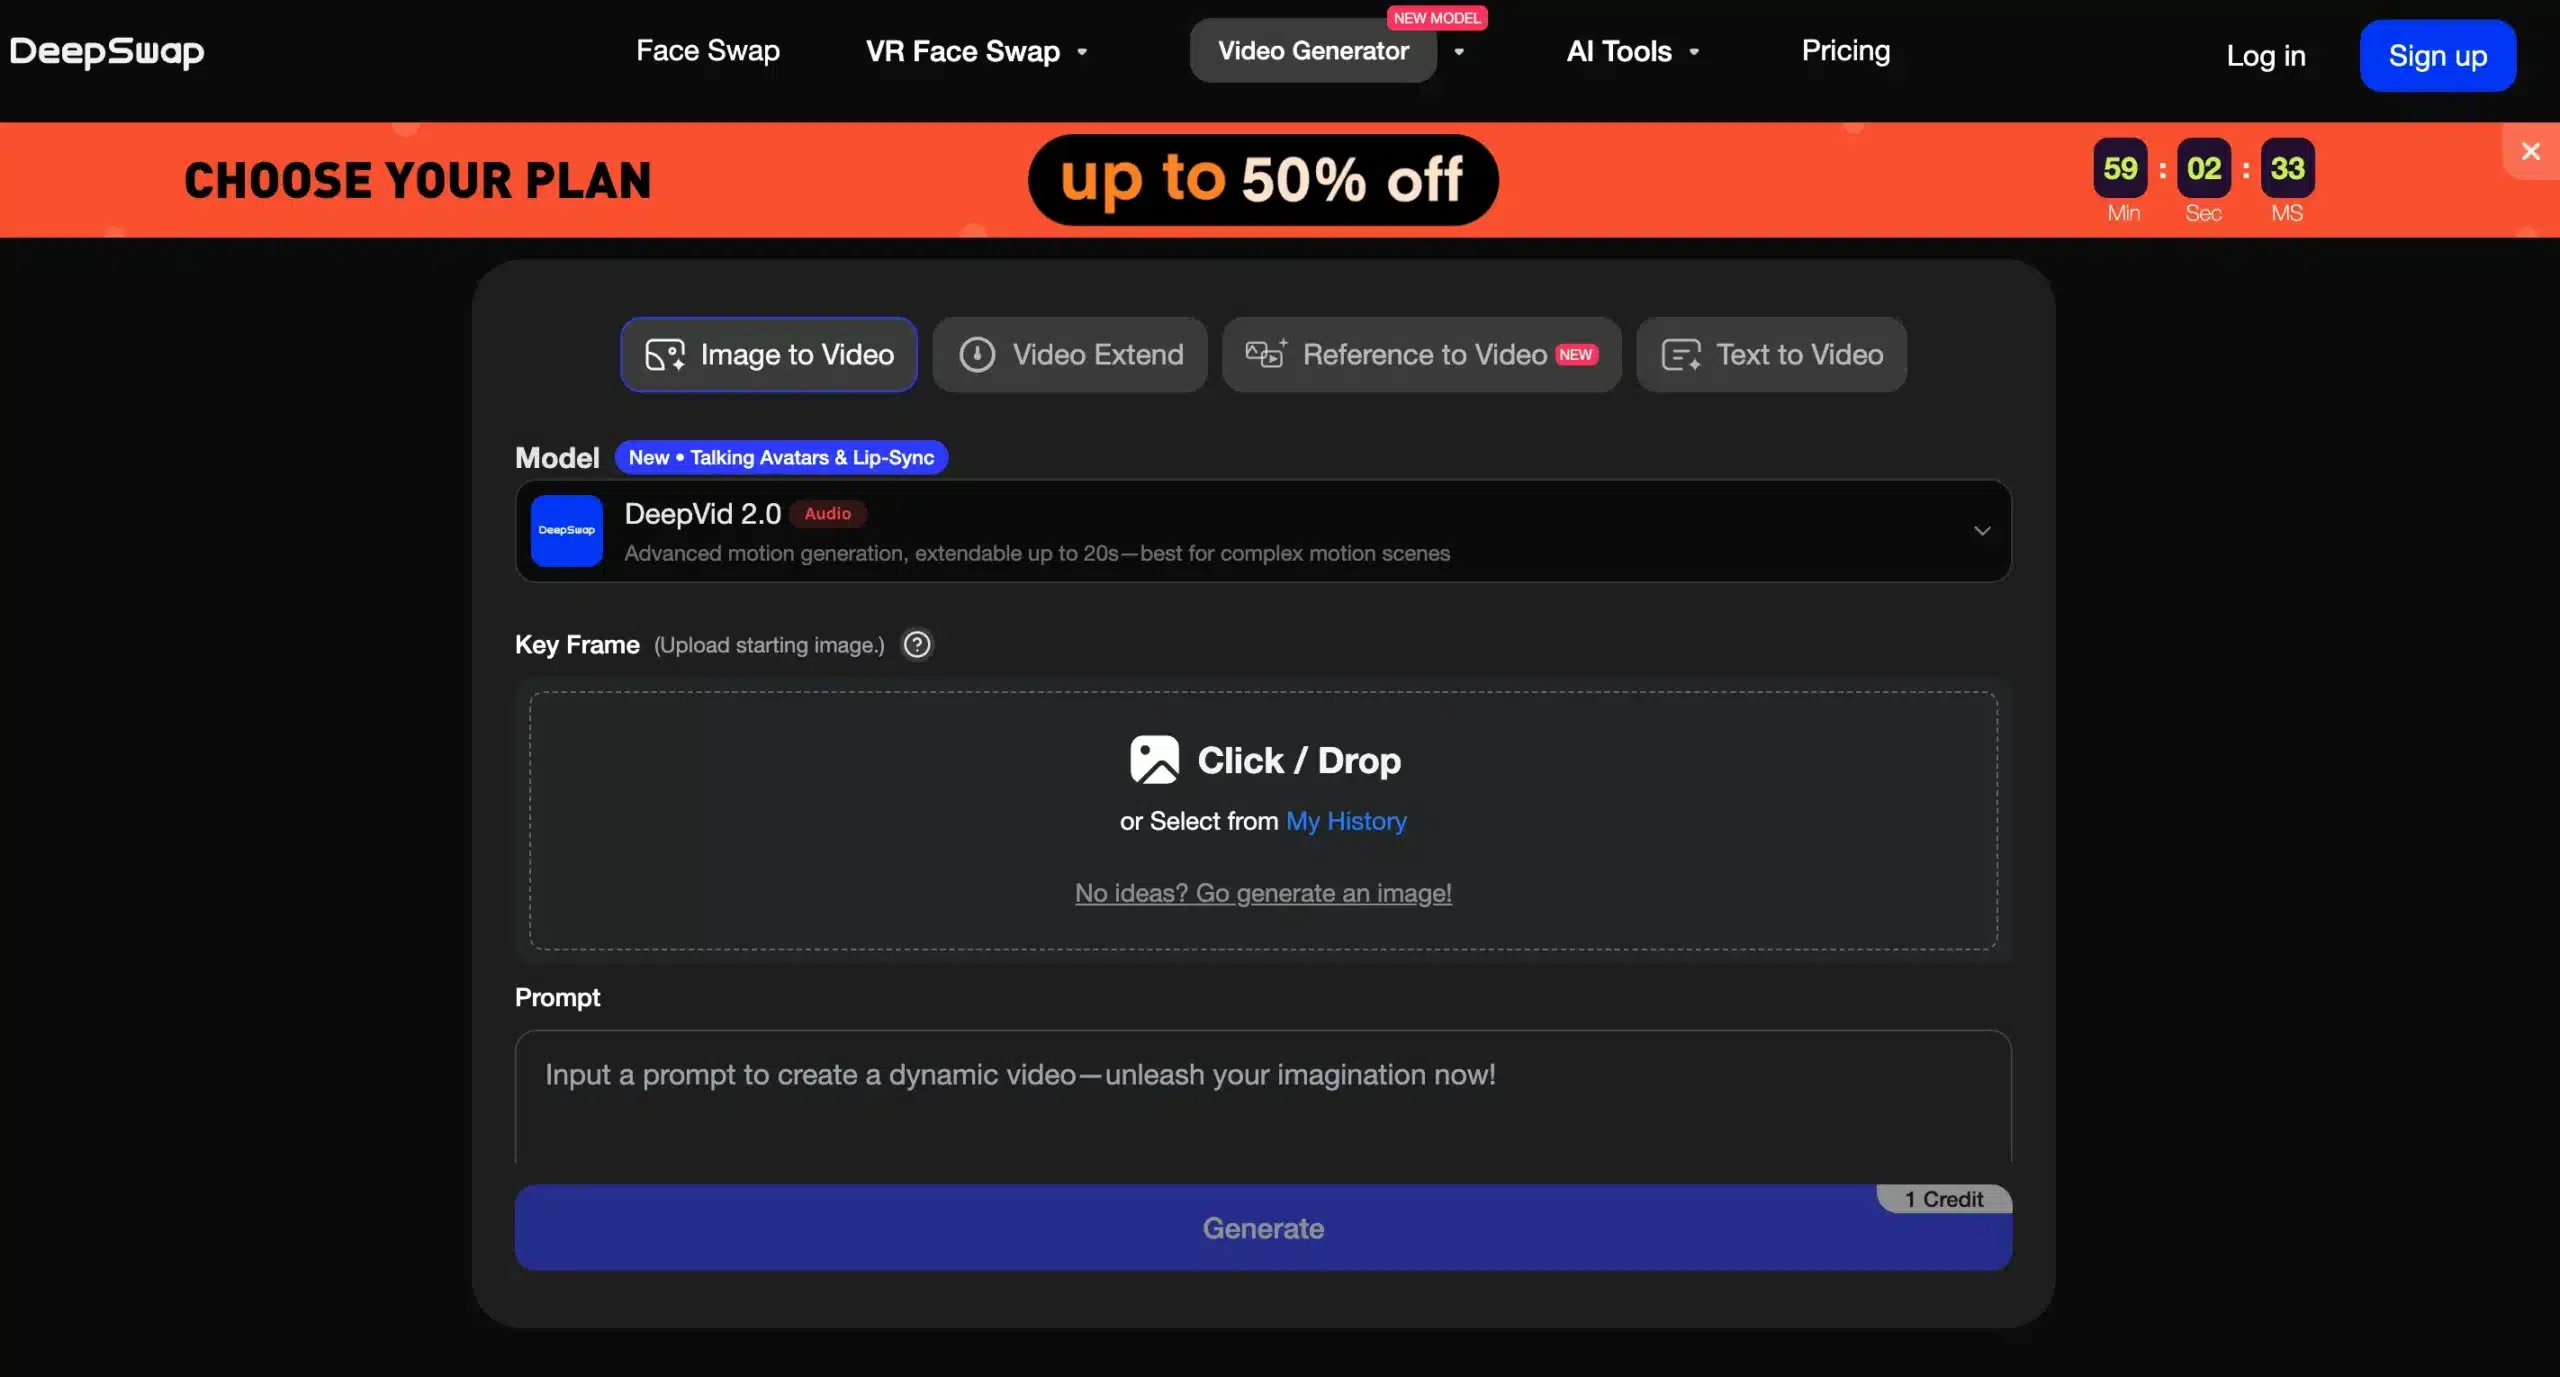Screen dimensions: 2560x1377
Task: Click the Talking Avatars & Lip-Sync badge
Action: point(781,458)
